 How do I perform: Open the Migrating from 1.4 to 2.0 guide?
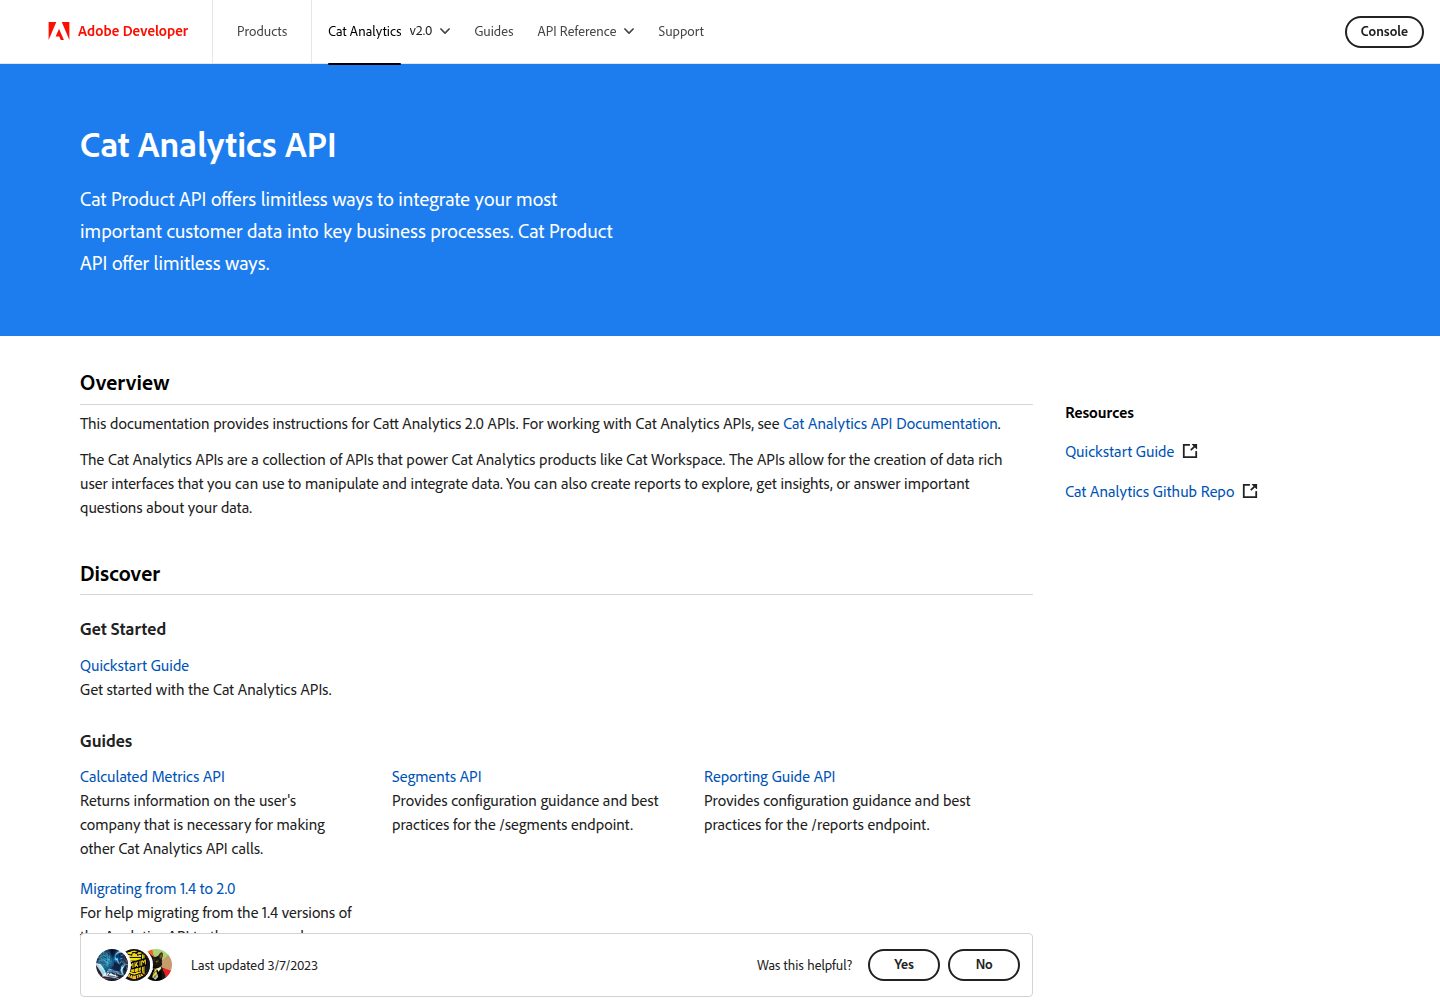click(158, 889)
